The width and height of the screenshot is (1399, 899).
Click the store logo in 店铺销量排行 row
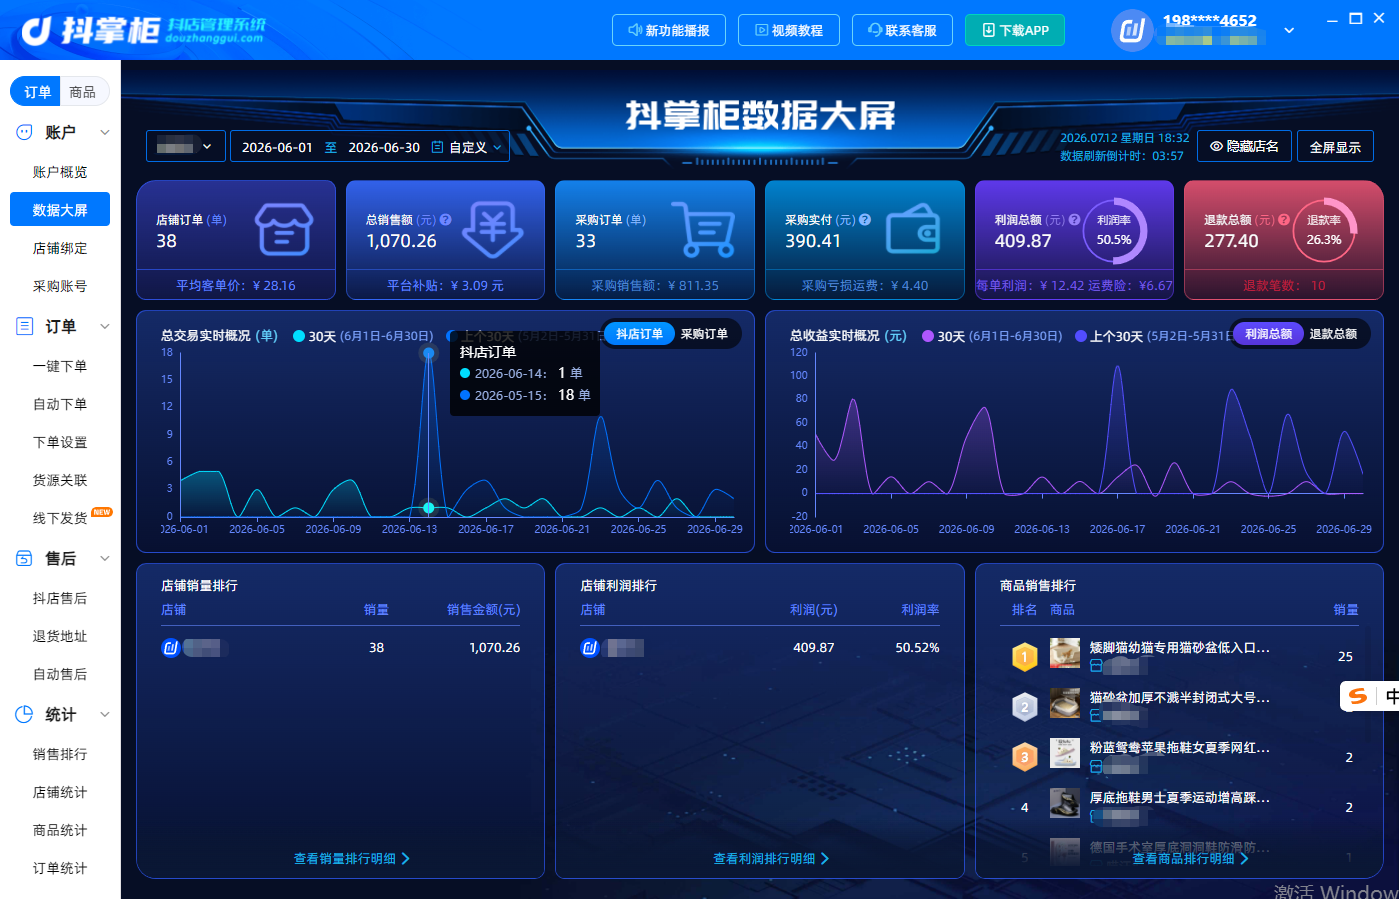click(170, 648)
